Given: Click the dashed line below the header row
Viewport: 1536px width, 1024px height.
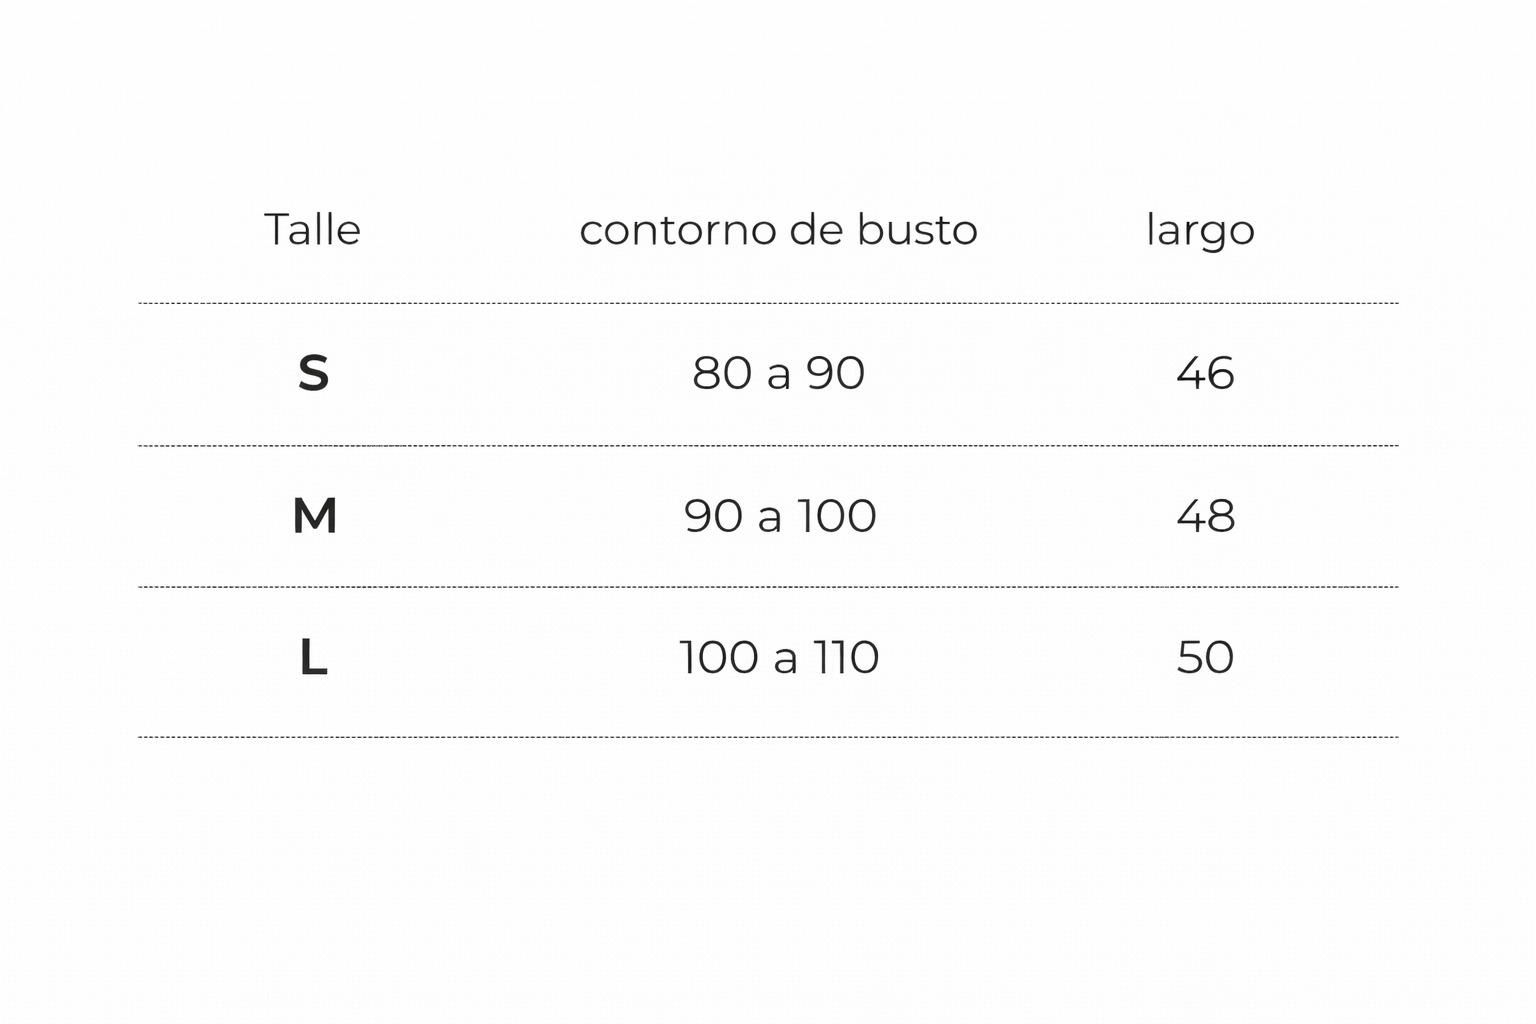Looking at the screenshot, I should [768, 303].
